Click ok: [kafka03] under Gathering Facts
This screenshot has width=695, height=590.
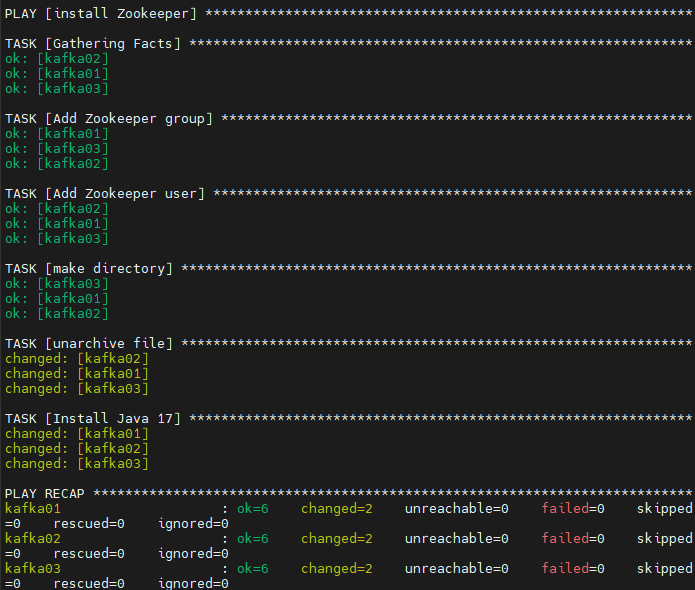pos(57,89)
